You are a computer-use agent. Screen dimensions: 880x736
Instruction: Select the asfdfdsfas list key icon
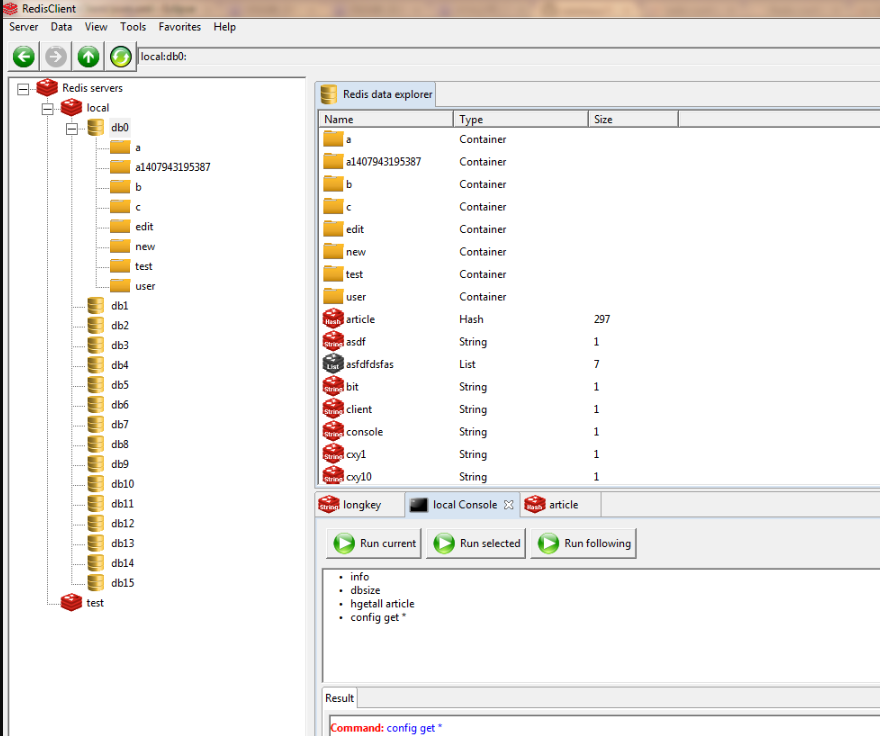click(333, 364)
